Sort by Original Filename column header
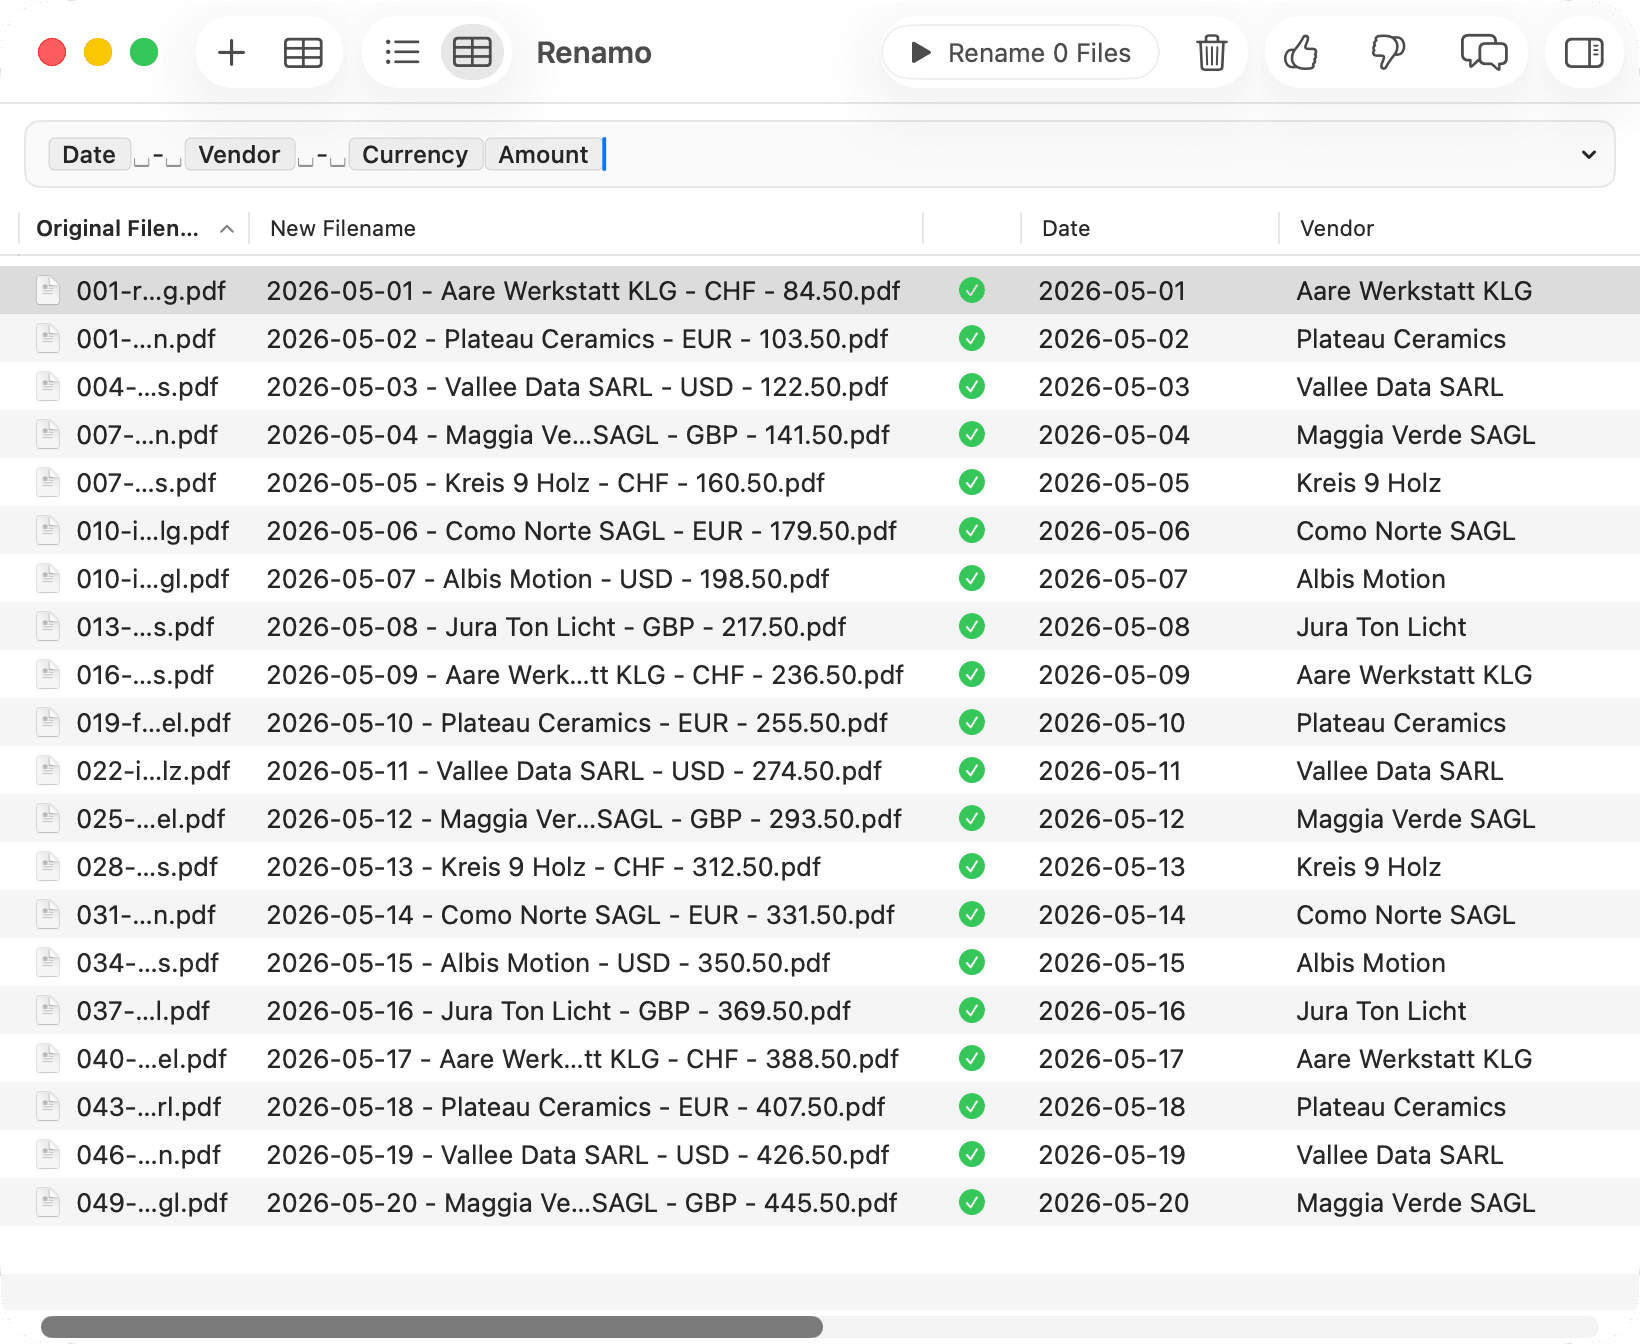The height and width of the screenshot is (1344, 1640). click(134, 228)
